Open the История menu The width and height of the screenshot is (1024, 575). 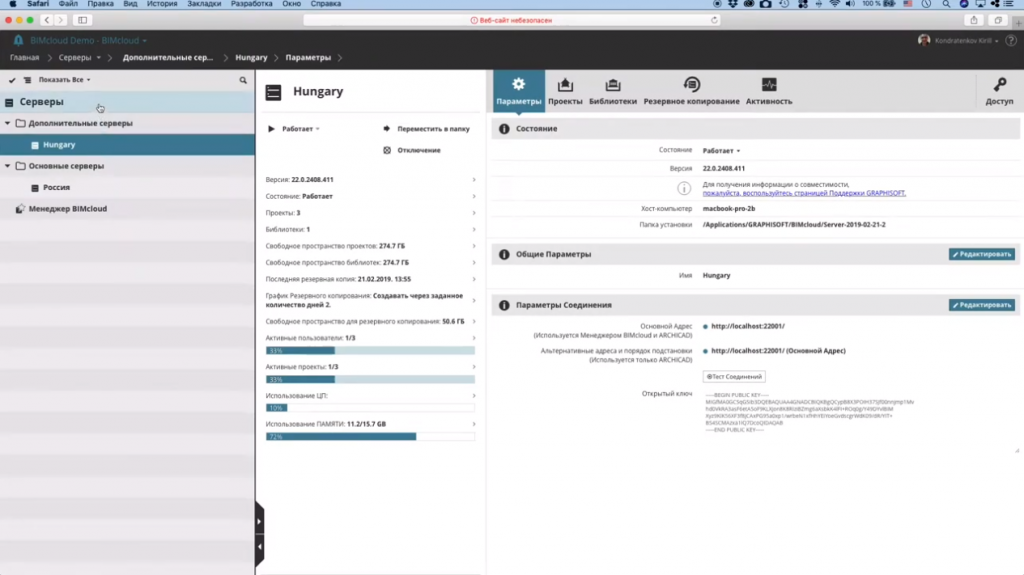tap(162, 4)
